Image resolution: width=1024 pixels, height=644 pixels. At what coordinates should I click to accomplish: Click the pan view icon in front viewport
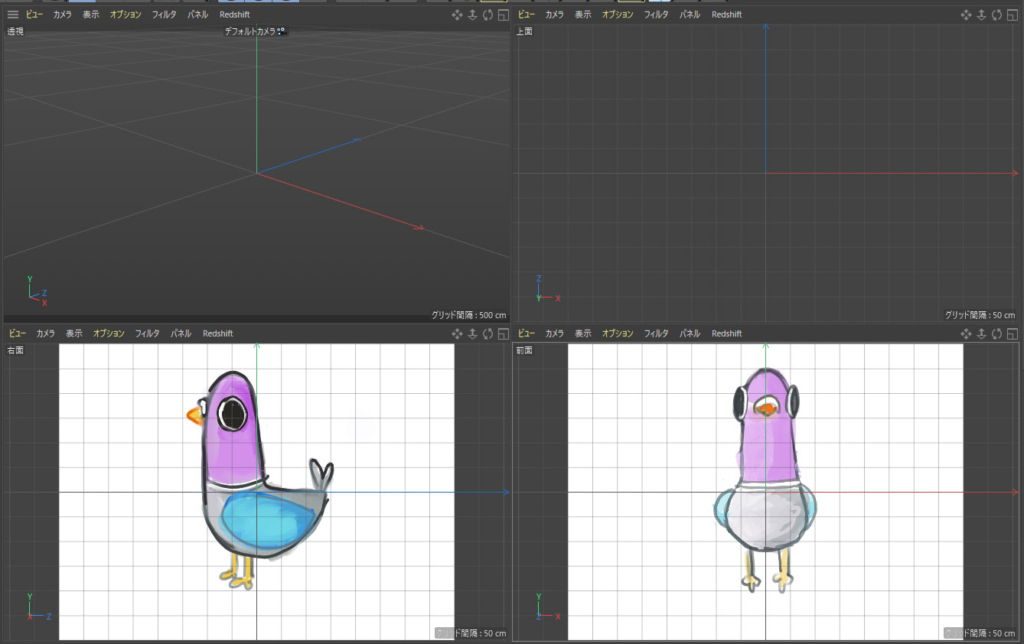966,333
